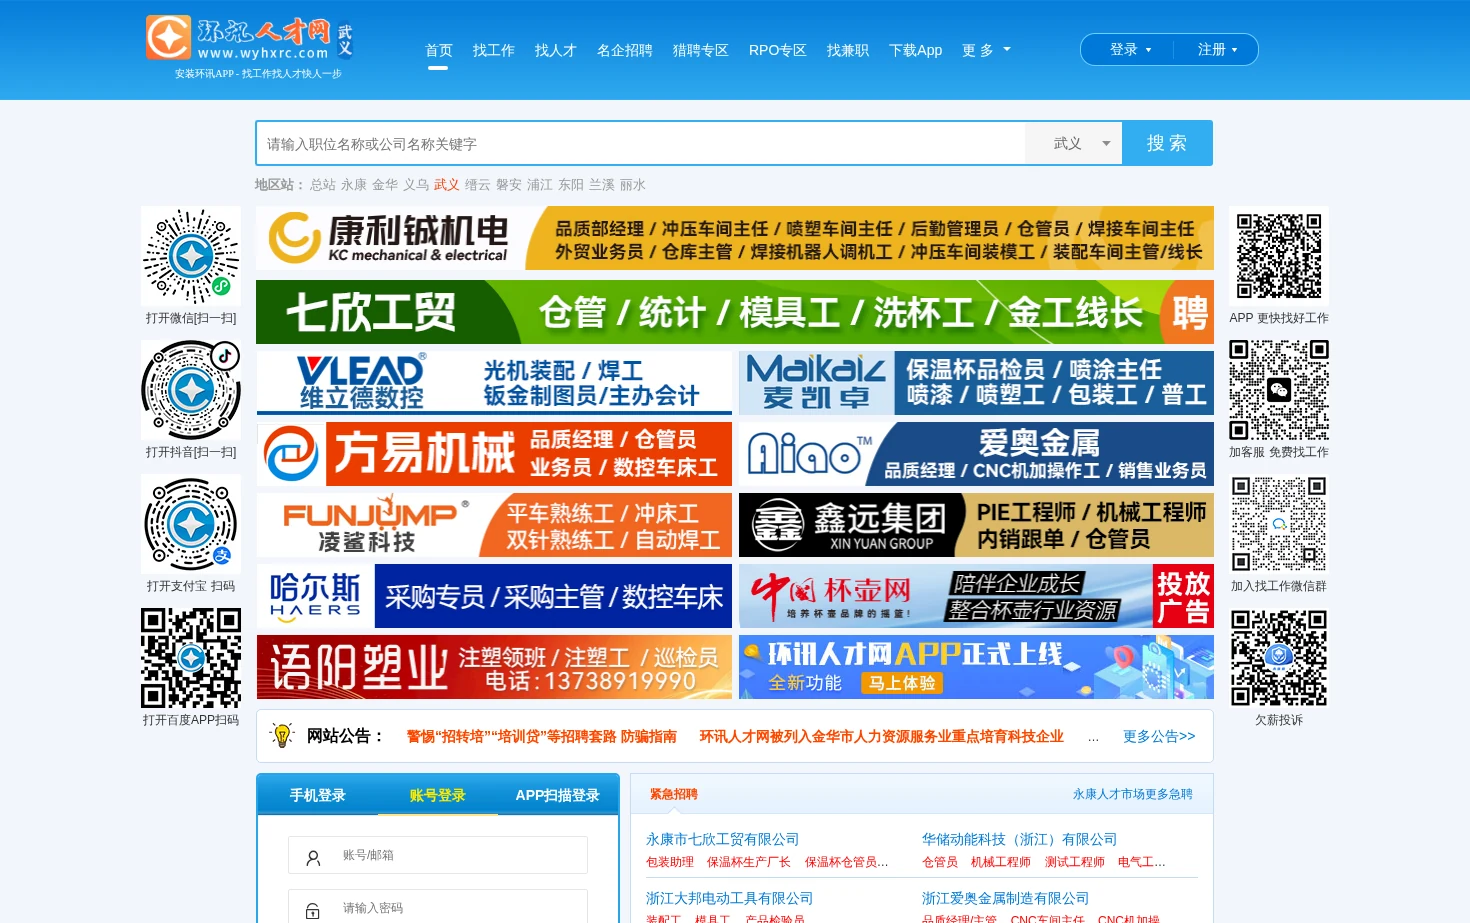Open the 找人才 nav item

pyautogui.click(x=555, y=50)
